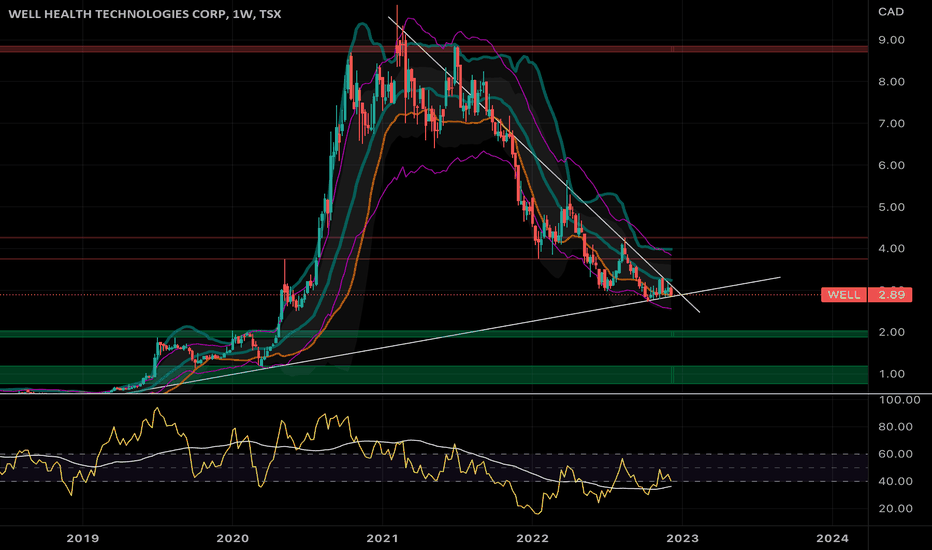Click the 20.00 RSI axis label
Image resolution: width=932 pixels, height=550 pixels.
[896, 508]
